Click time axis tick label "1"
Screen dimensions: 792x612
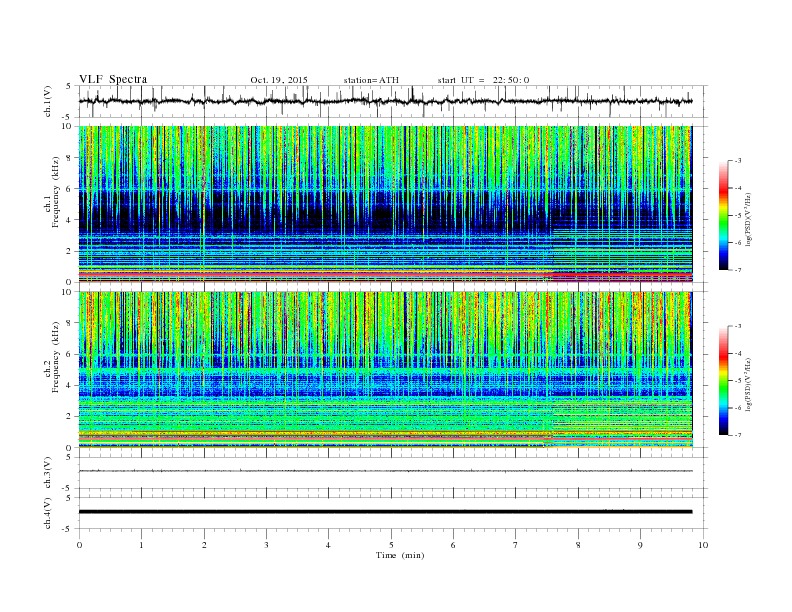(x=141, y=545)
